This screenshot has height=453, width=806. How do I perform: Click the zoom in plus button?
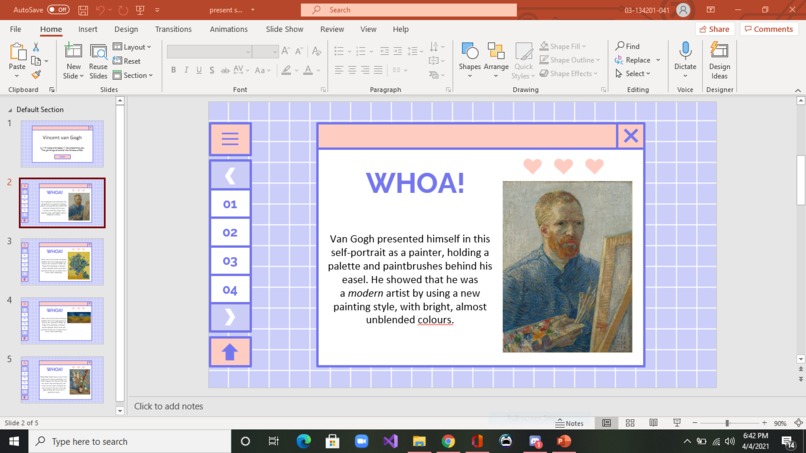pyautogui.click(x=764, y=423)
